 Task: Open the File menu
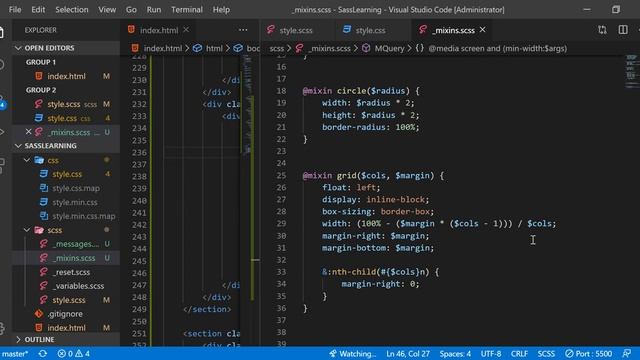[x=15, y=9]
